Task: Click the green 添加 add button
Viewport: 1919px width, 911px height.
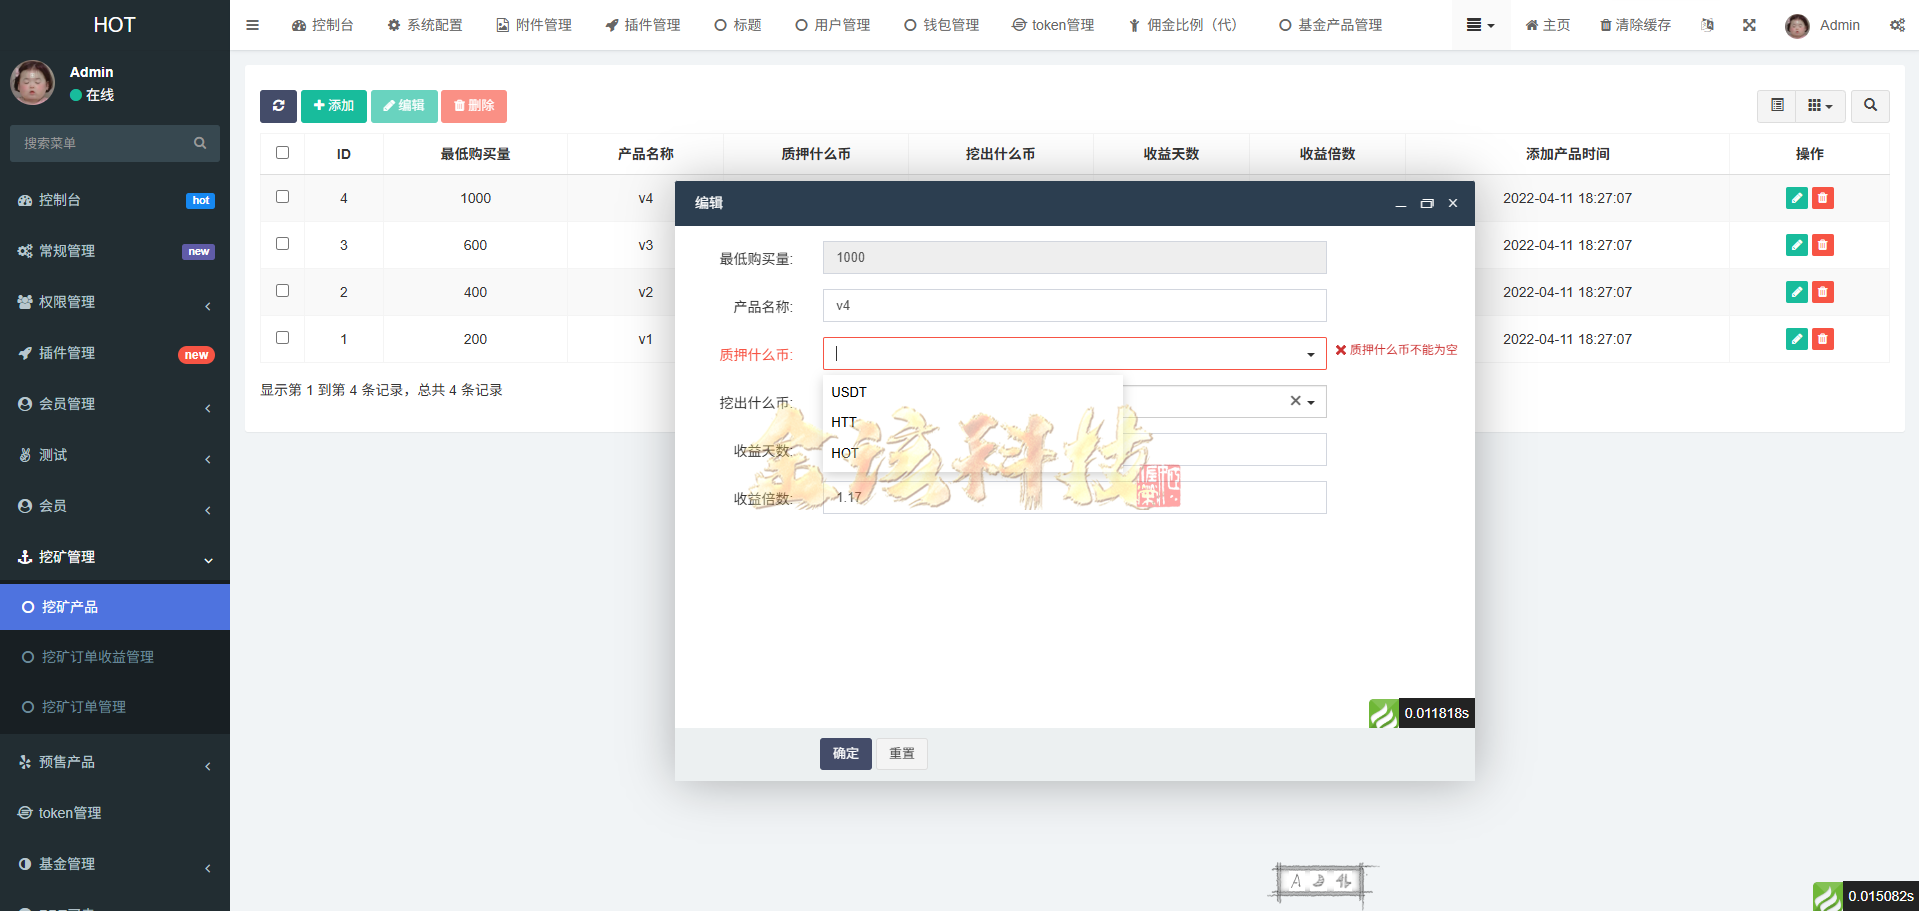Action: point(334,105)
